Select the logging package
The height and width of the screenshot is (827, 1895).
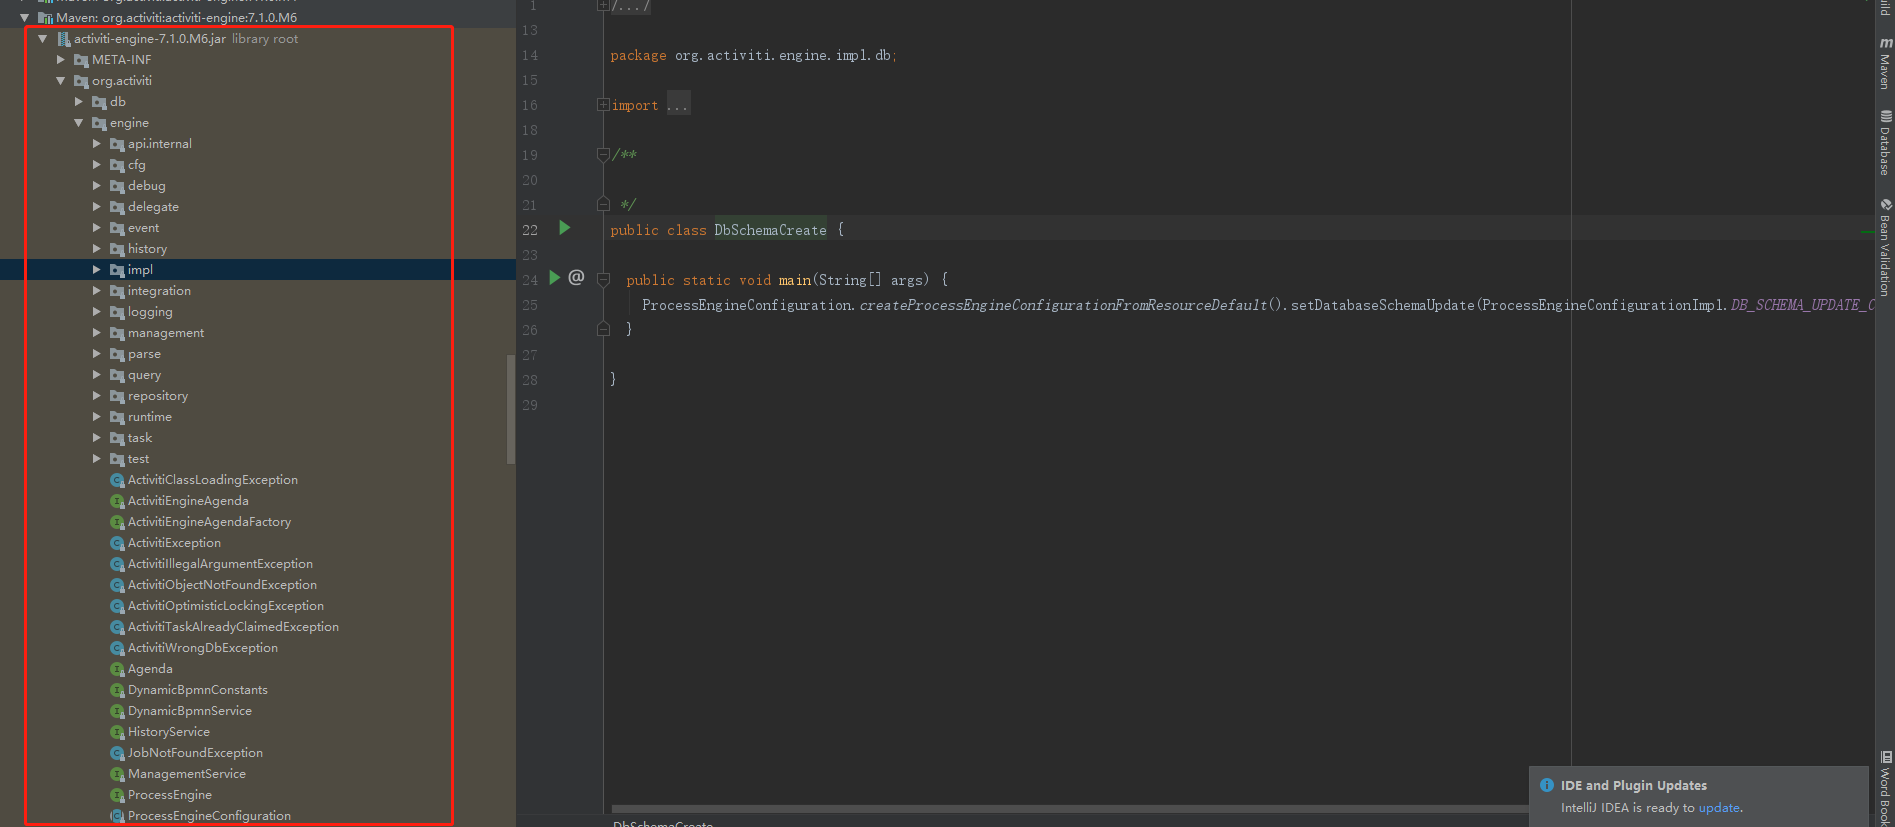click(150, 312)
